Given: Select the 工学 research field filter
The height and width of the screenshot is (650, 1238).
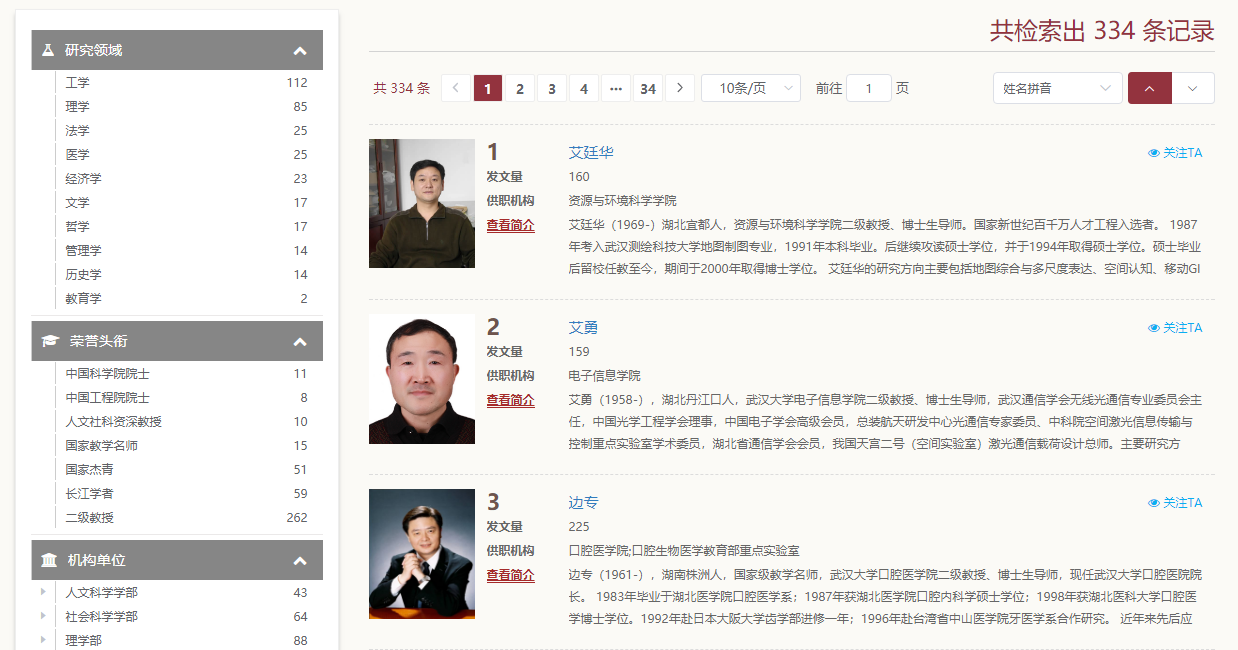Looking at the screenshot, I should [x=77, y=82].
